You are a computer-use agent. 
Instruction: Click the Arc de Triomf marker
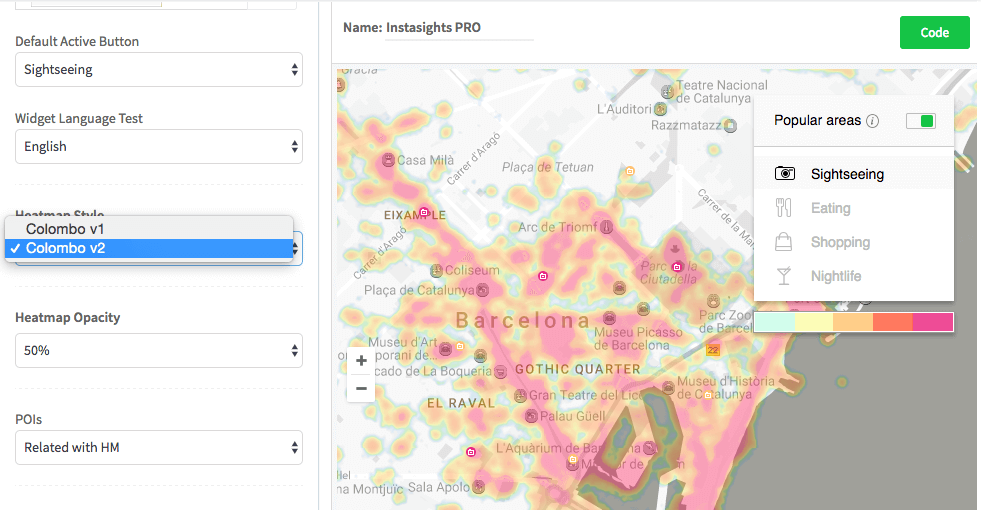[606, 227]
